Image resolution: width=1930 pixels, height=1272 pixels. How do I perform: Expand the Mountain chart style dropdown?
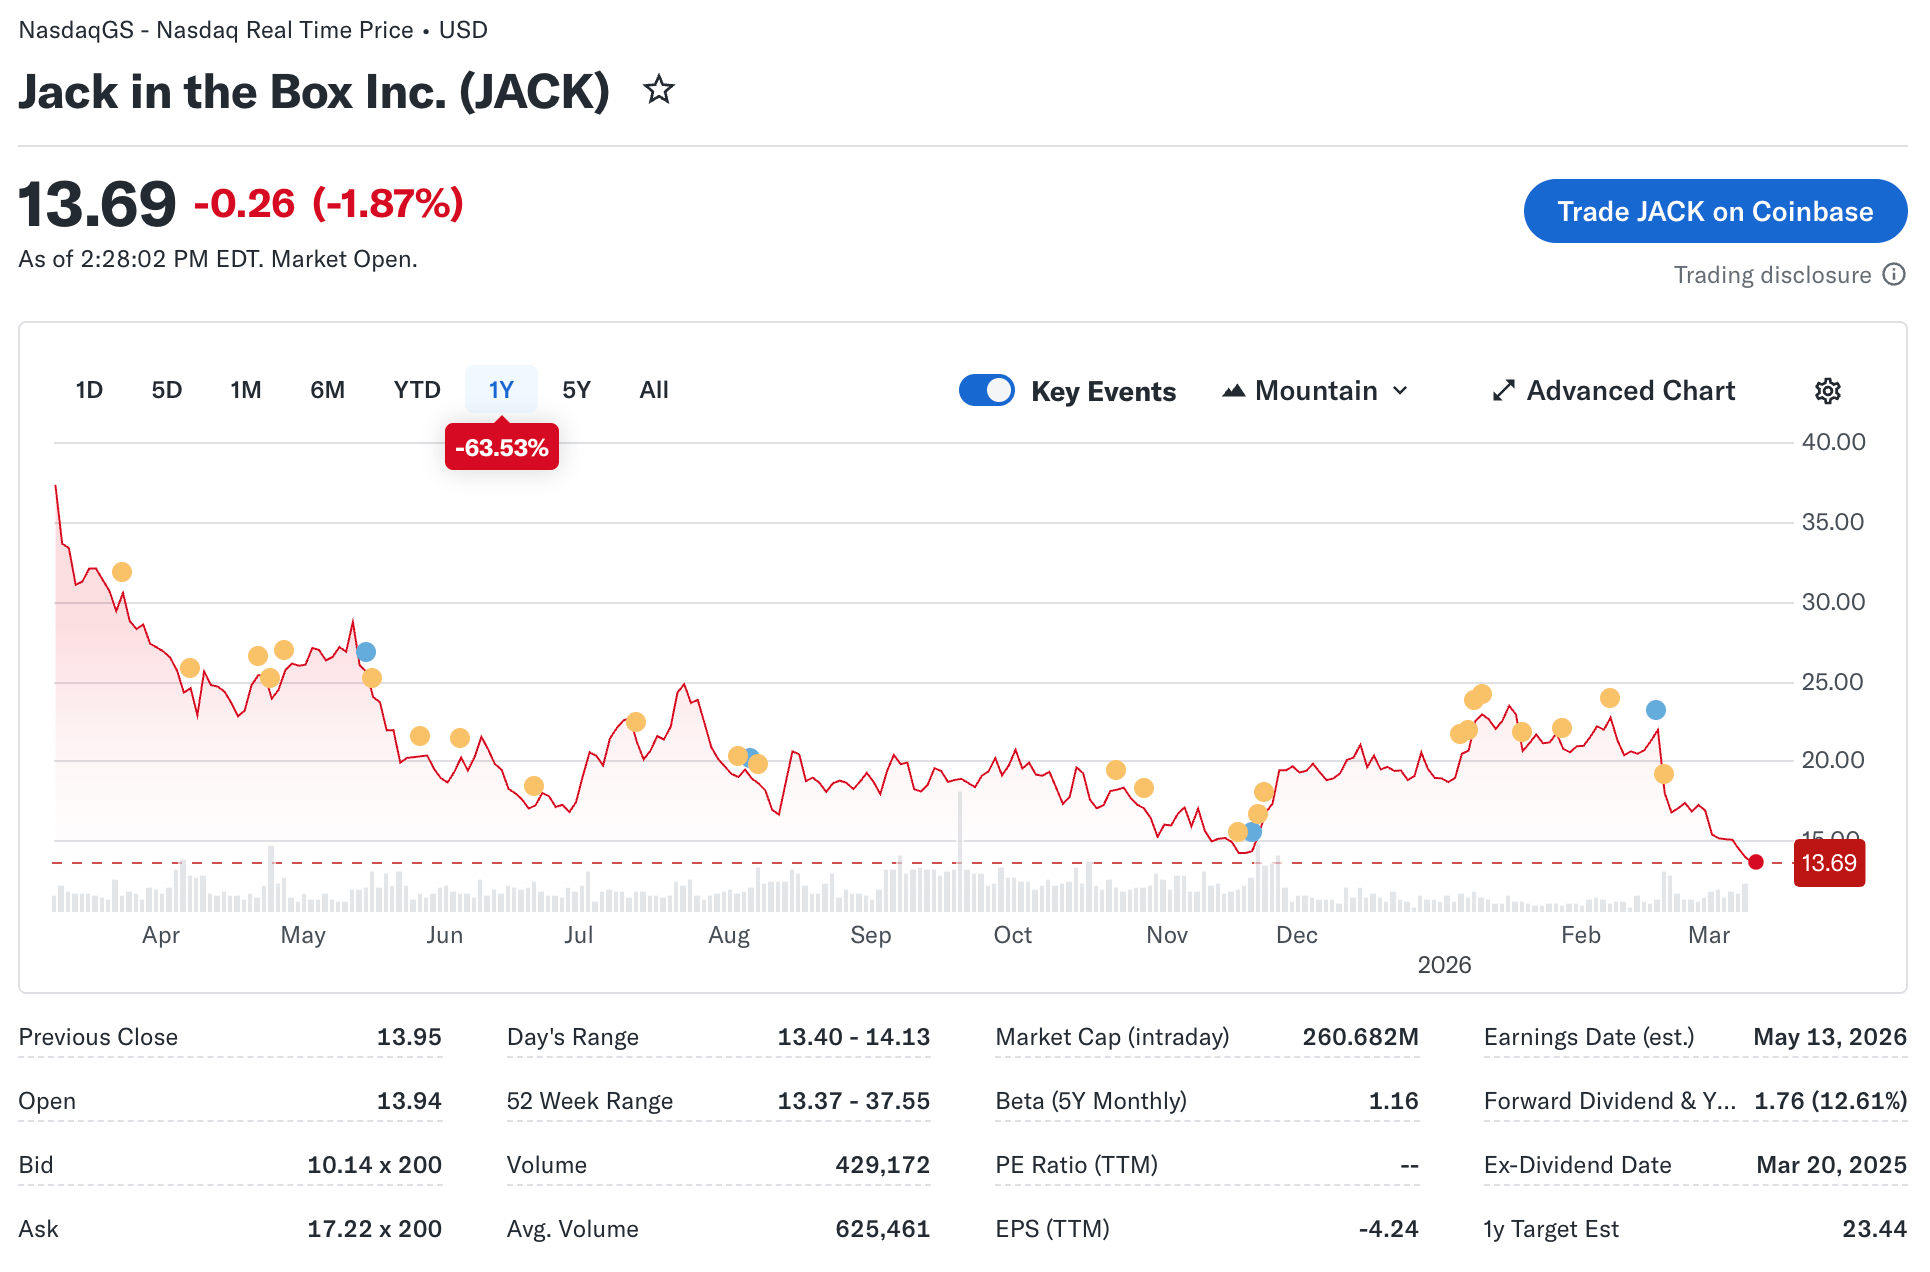[1316, 391]
